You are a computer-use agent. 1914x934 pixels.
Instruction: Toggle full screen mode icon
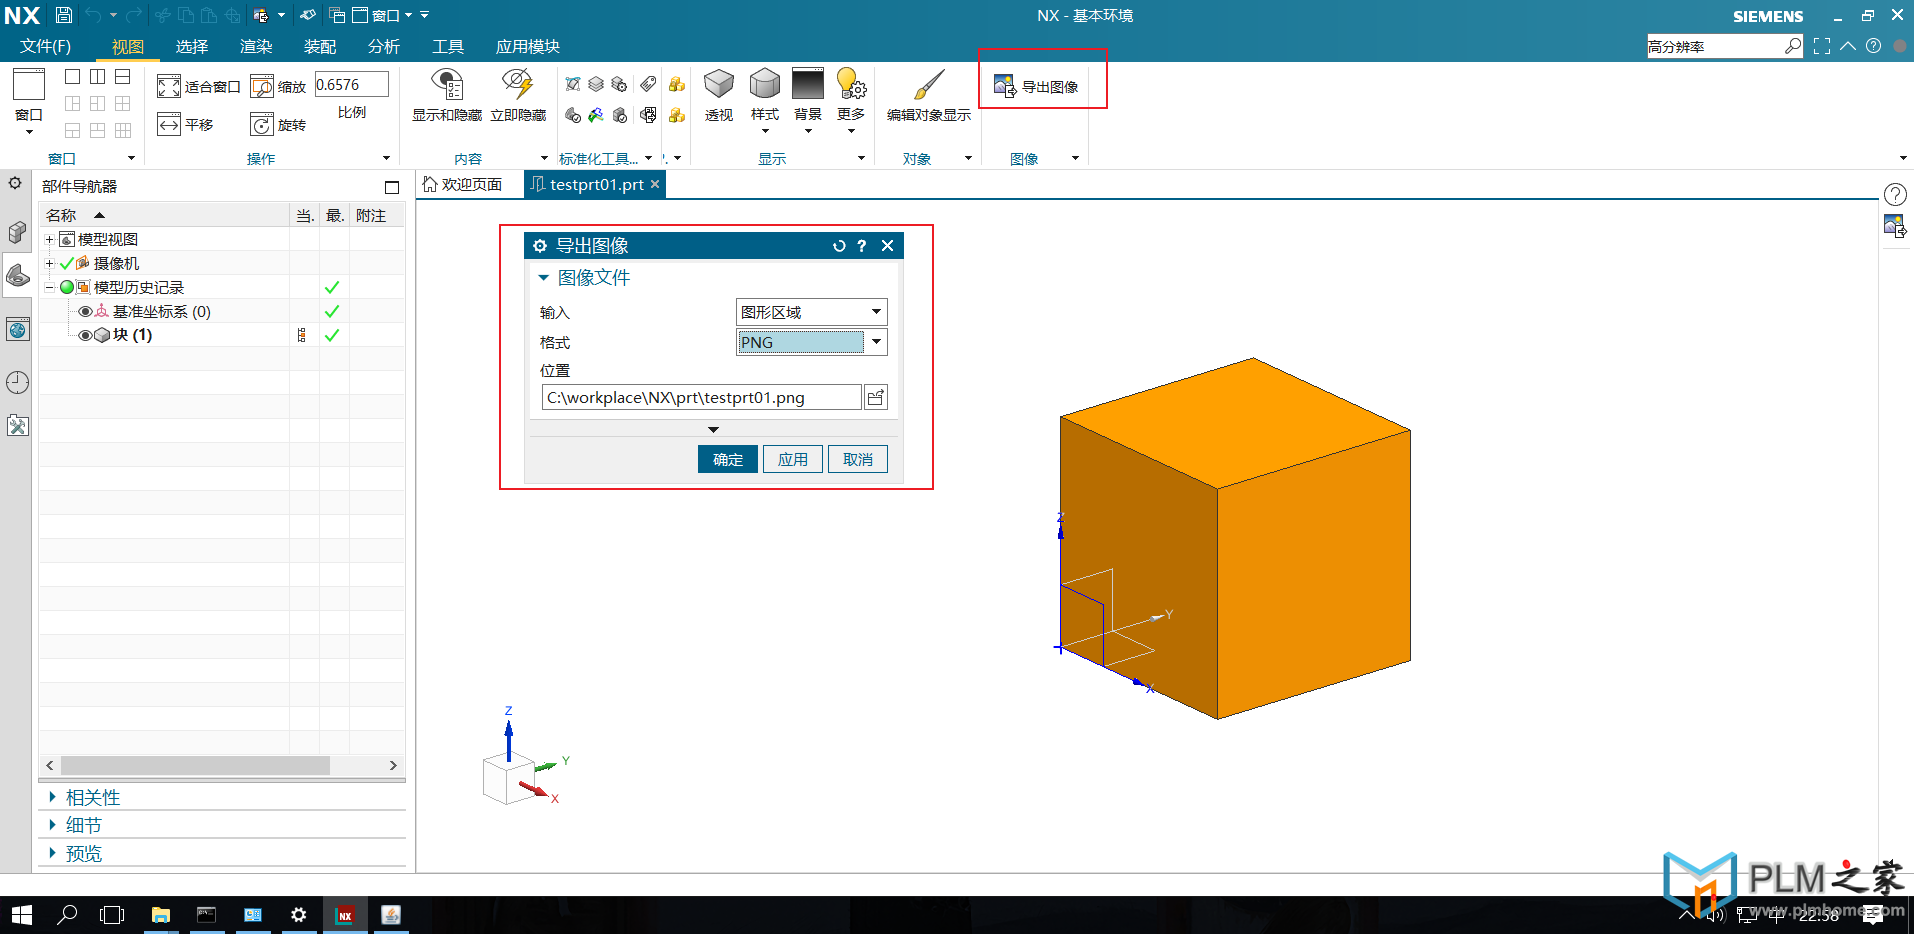click(1822, 46)
